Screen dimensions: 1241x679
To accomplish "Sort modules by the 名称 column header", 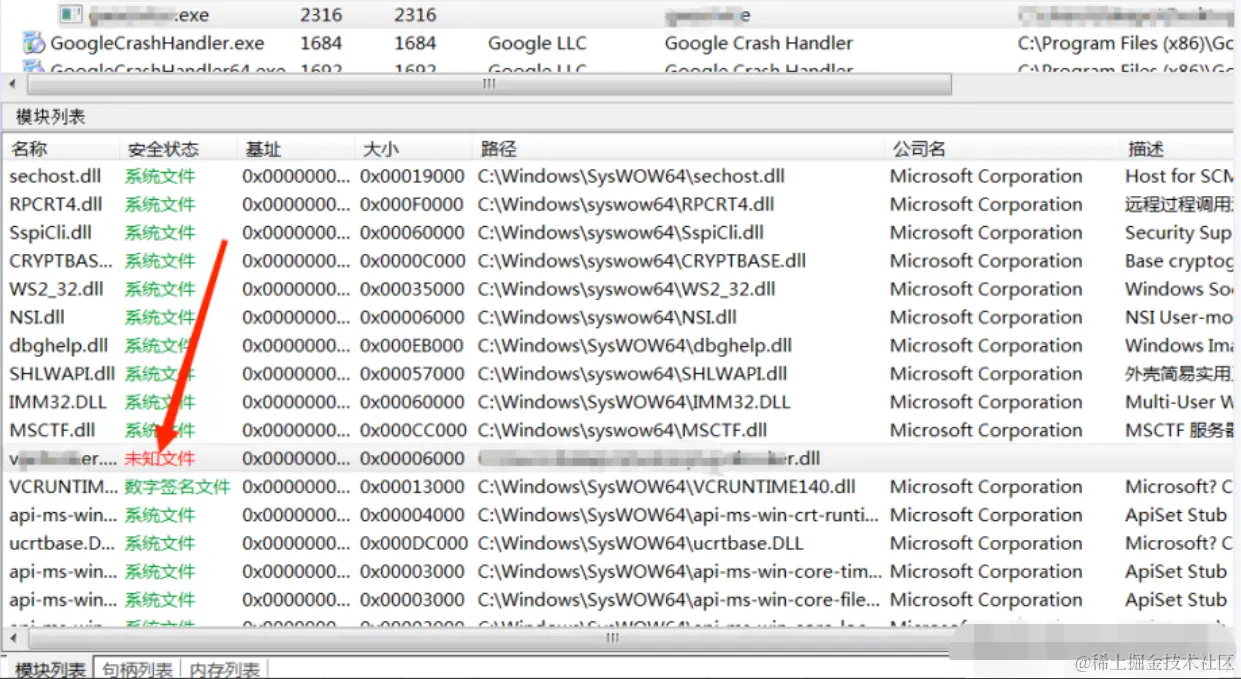I will [x=28, y=149].
